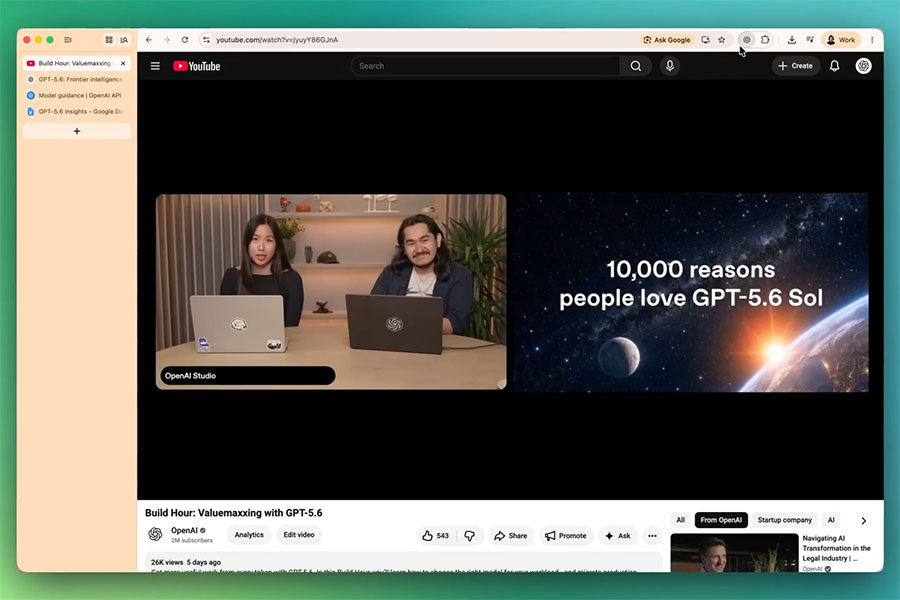Show more filter chips with right chevron
The height and width of the screenshot is (600, 900).
(x=863, y=520)
